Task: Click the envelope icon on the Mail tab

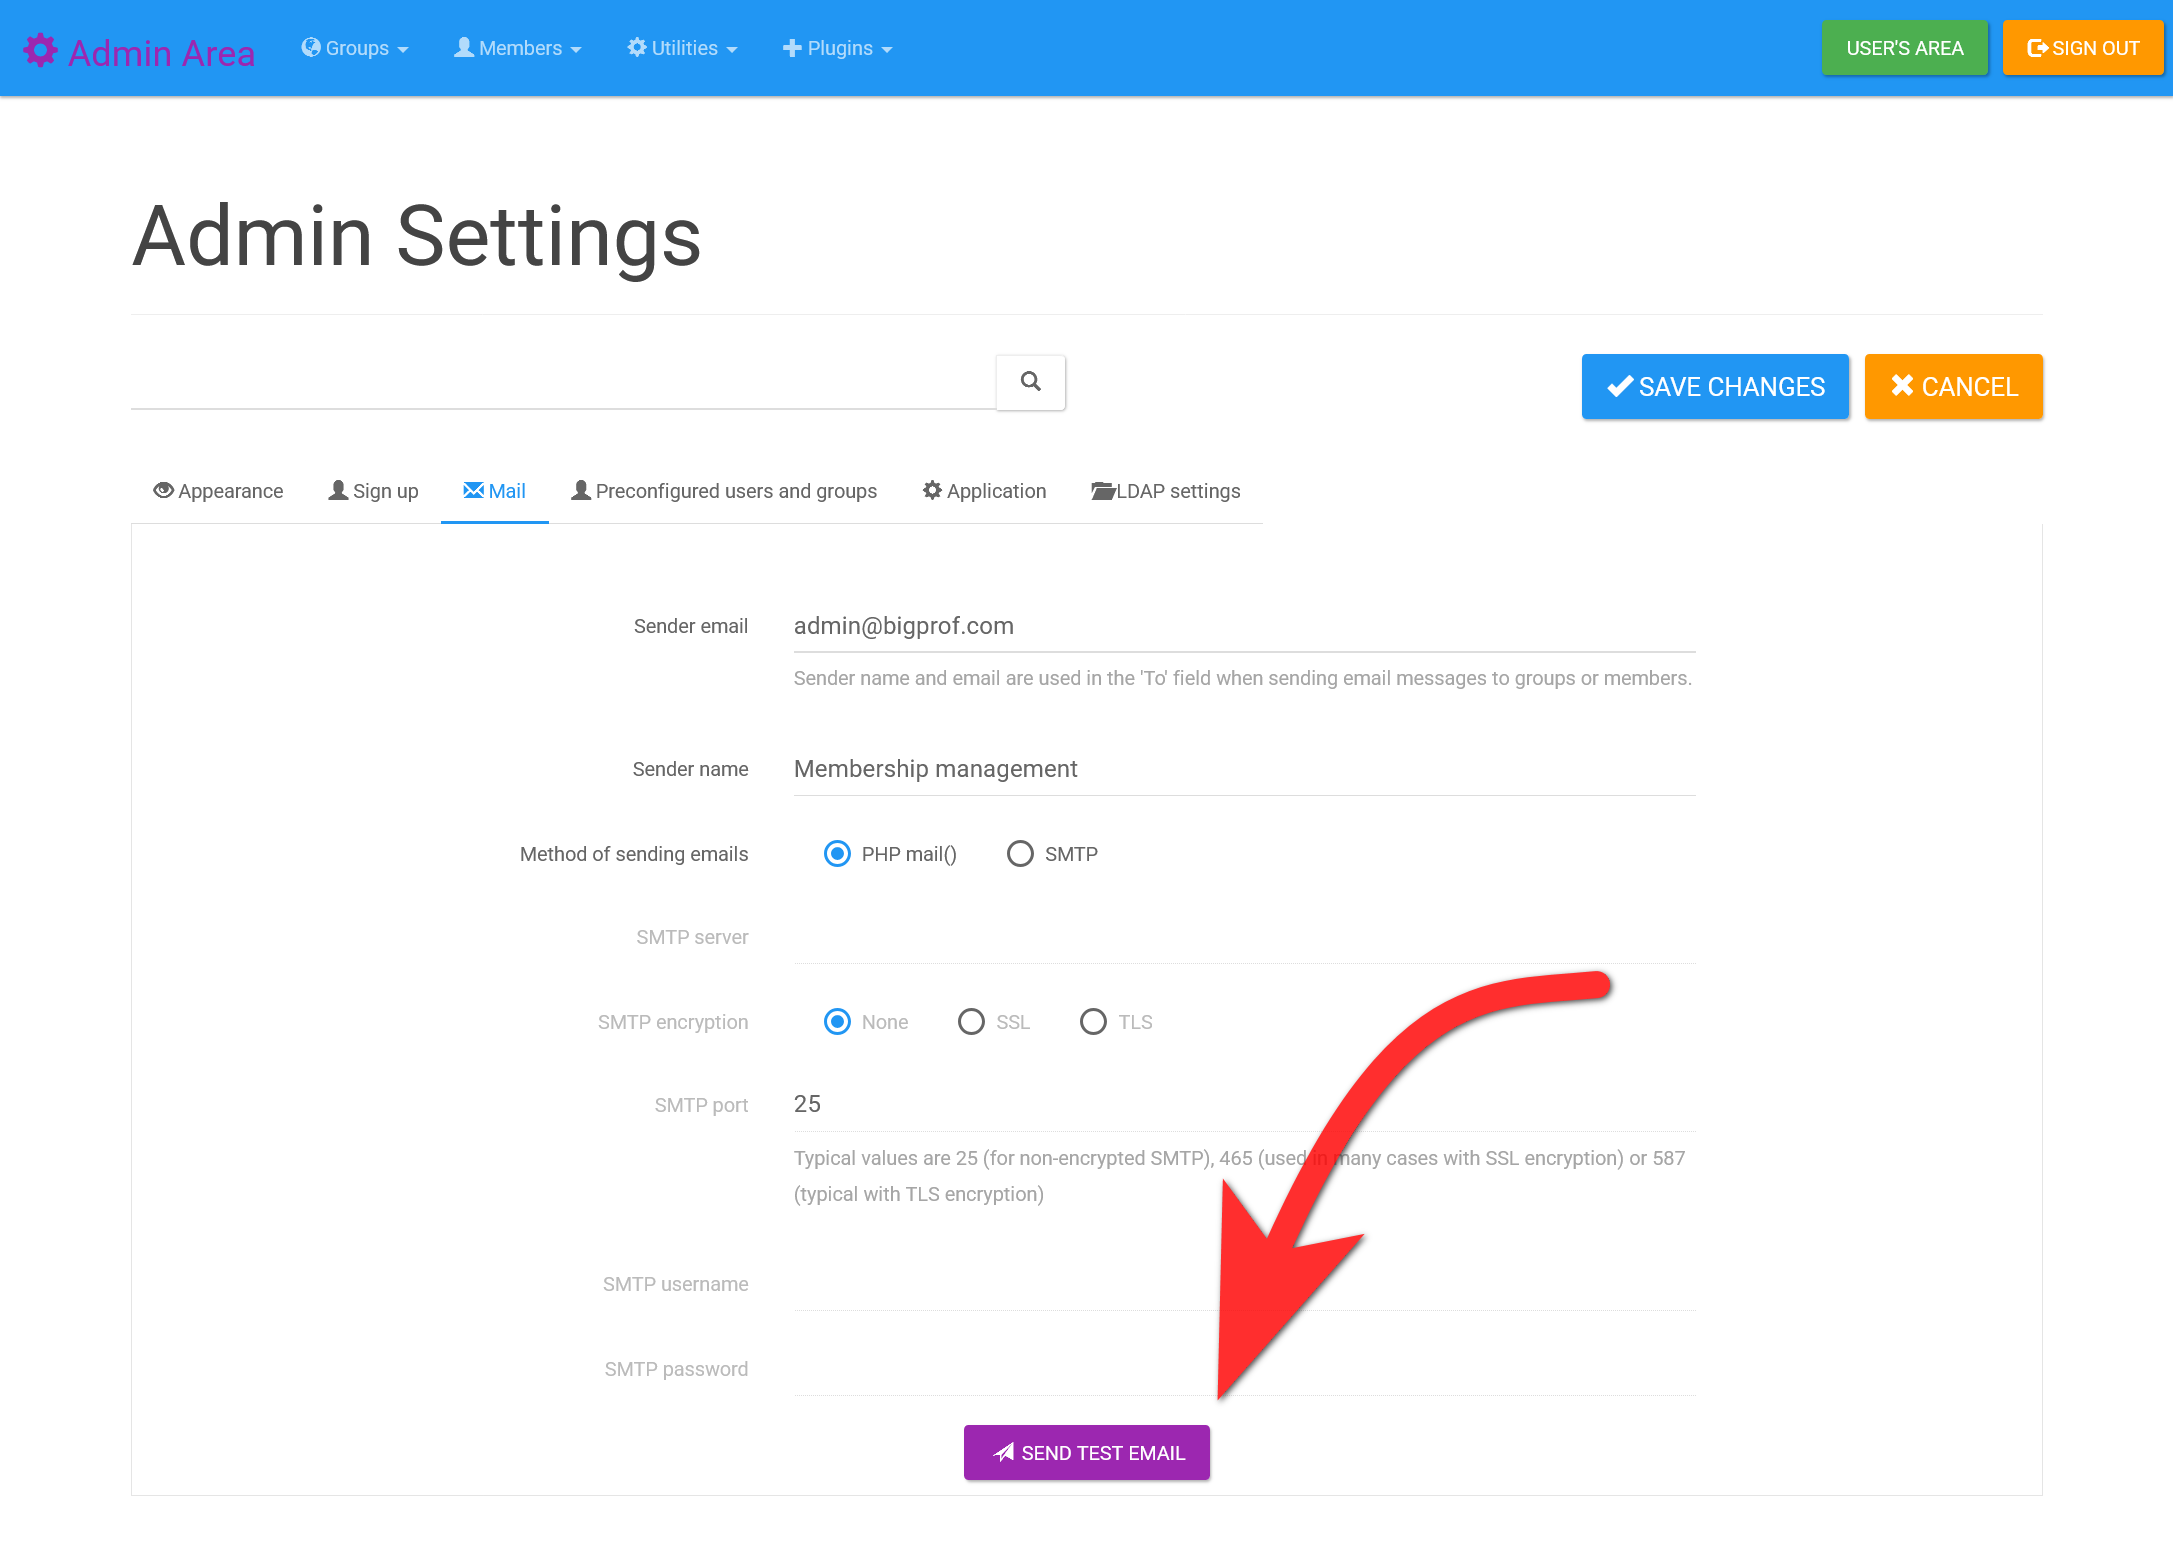Action: pyautogui.click(x=472, y=490)
